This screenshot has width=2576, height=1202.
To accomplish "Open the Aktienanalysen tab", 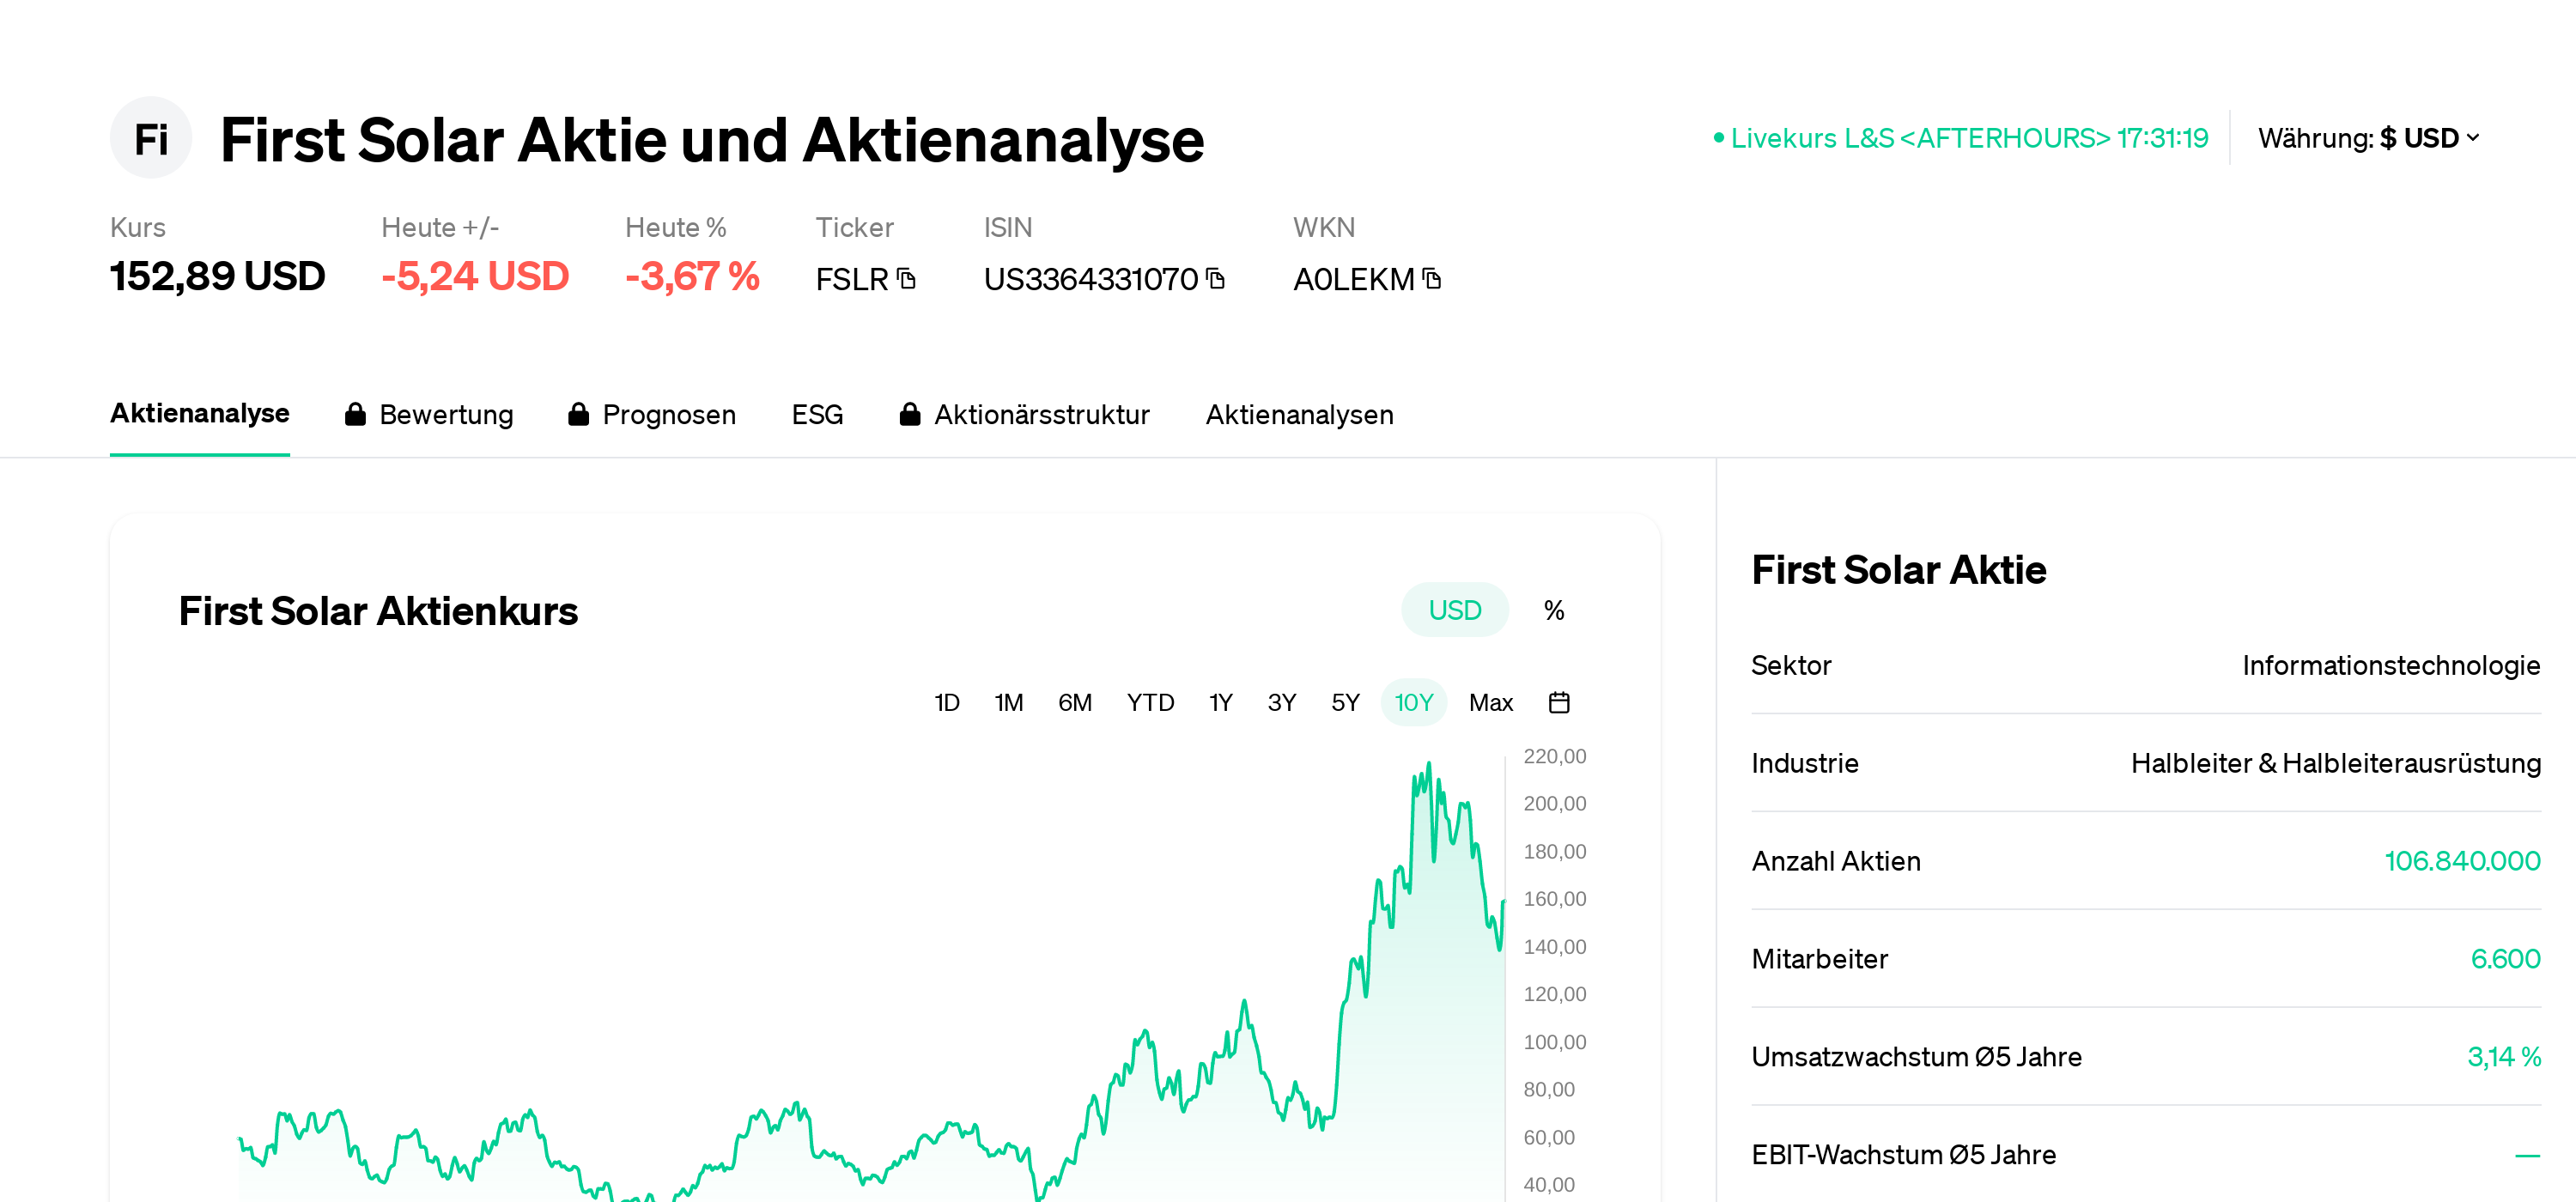I will (x=1299, y=414).
